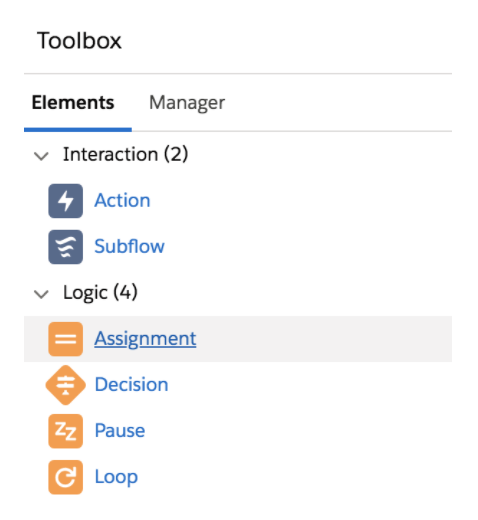Collapse the Logic section chevron
The image size is (478, 520).
(41, 294)
